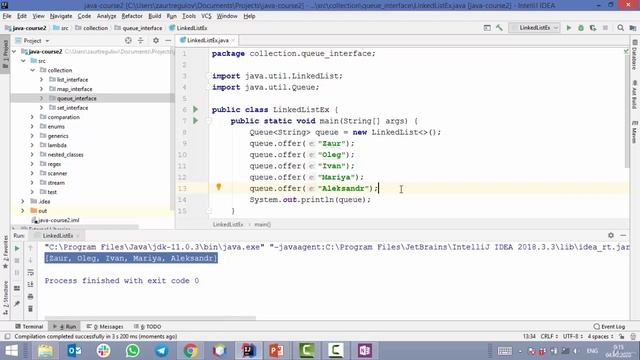This screenshot has height=360, width=640.
Task: Open the Event Log
Action: (x=609, y=327)
